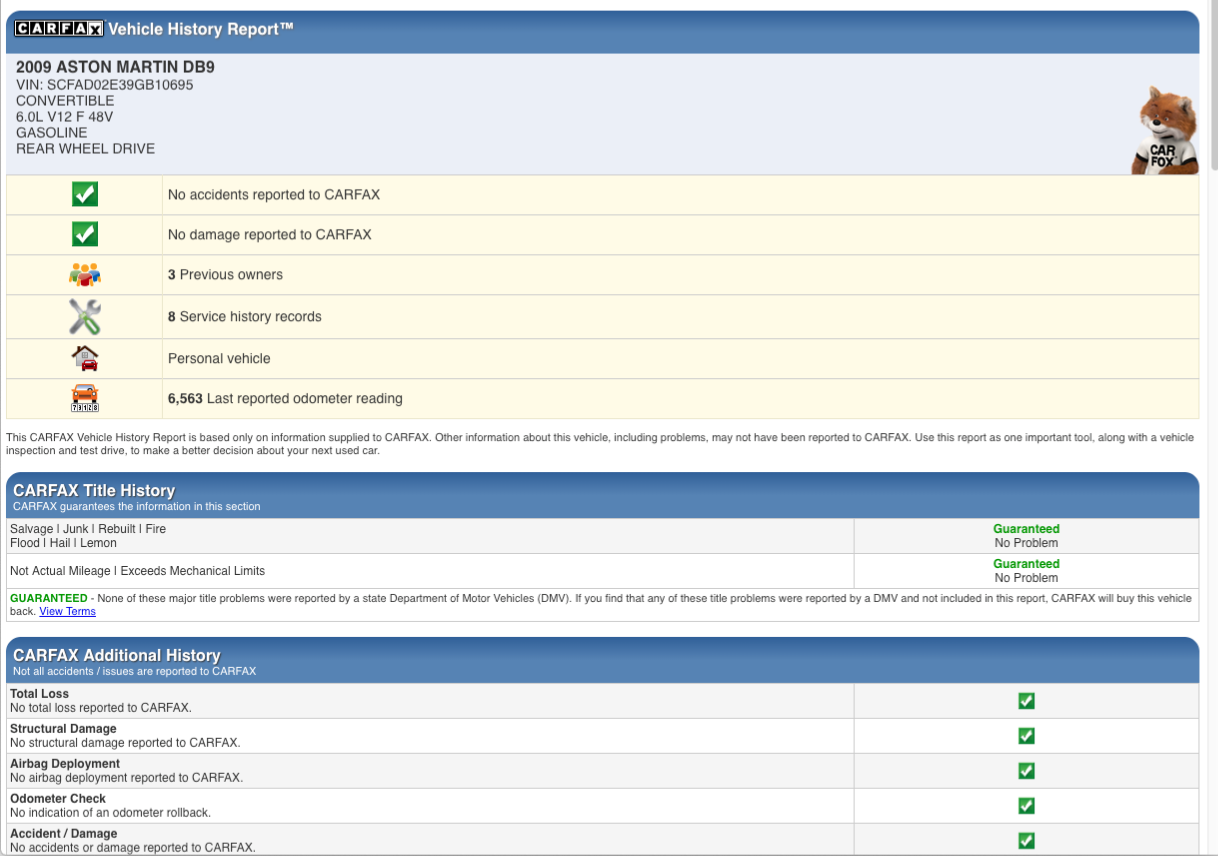1218x856 pixels.
Task: Click the green check beside No accidents reported
Action: (85, 194)
